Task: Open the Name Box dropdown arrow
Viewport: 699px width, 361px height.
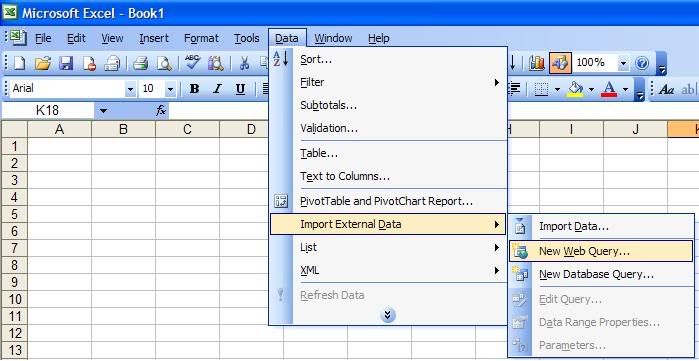Action: pyautogui.click(x=103, y=111)
